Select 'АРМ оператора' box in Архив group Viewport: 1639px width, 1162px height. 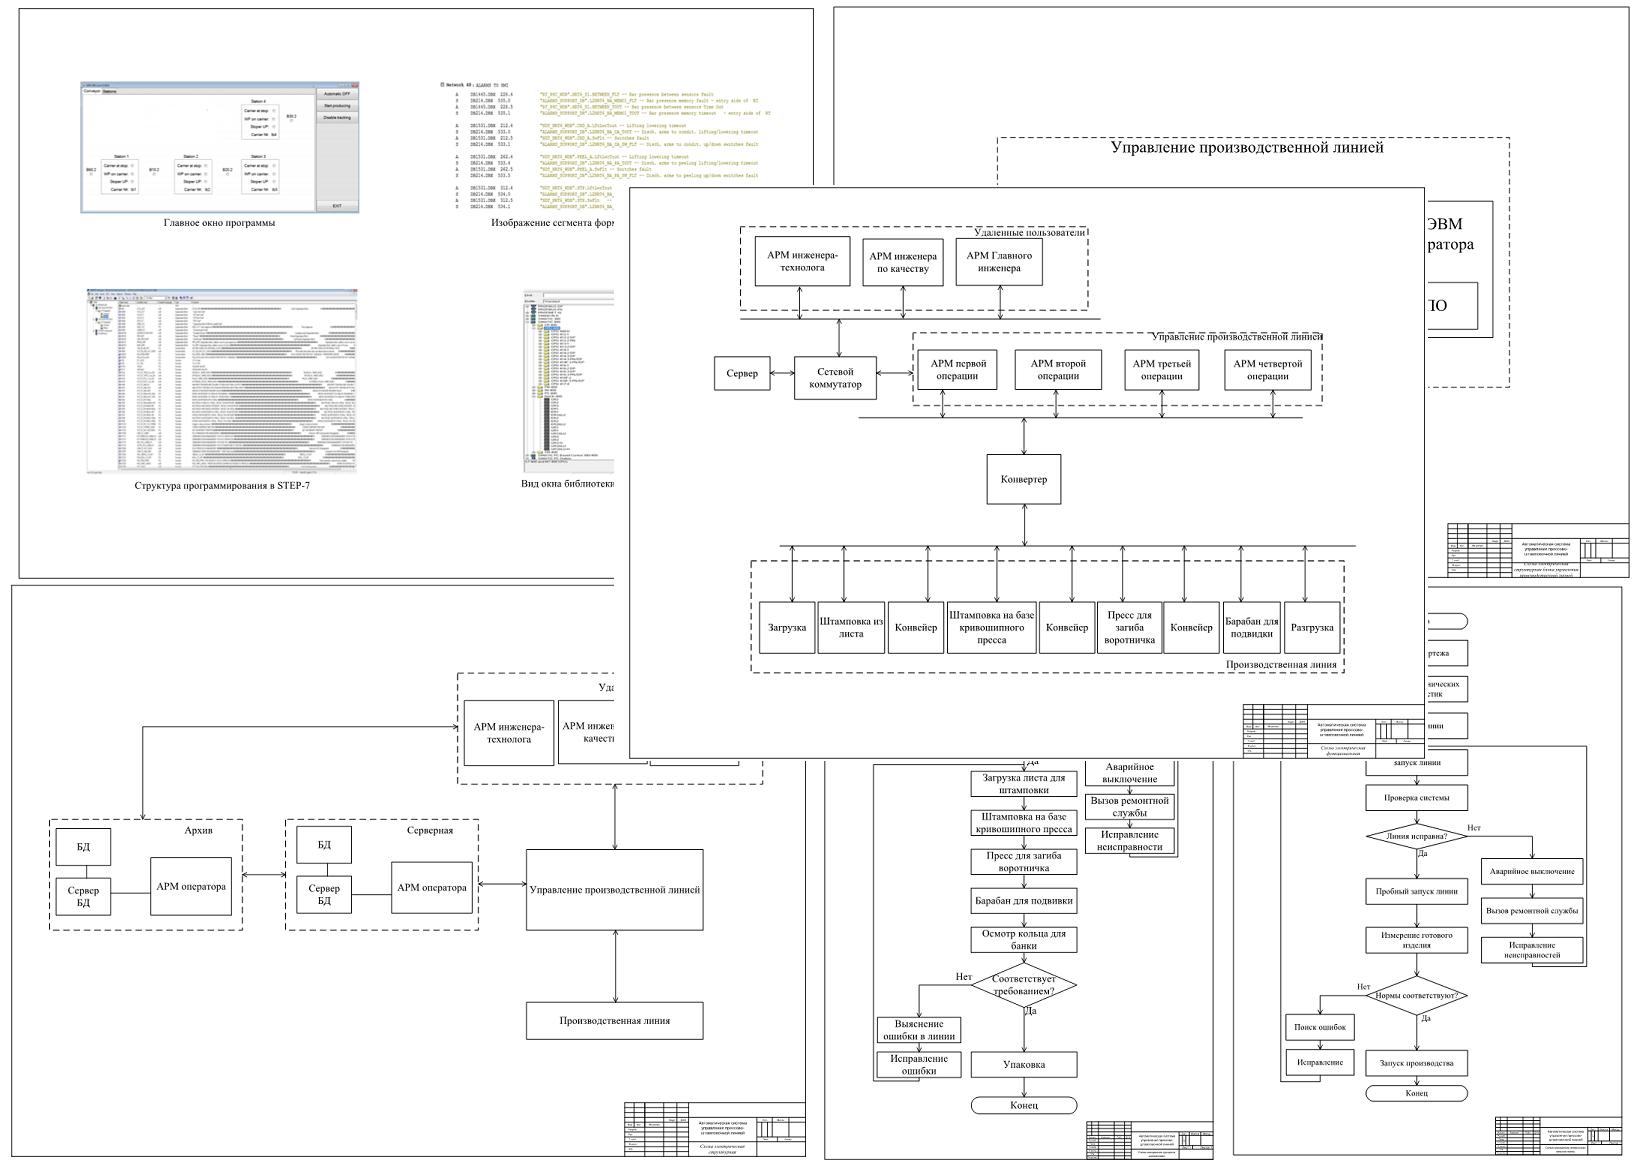tap(191, 886)
